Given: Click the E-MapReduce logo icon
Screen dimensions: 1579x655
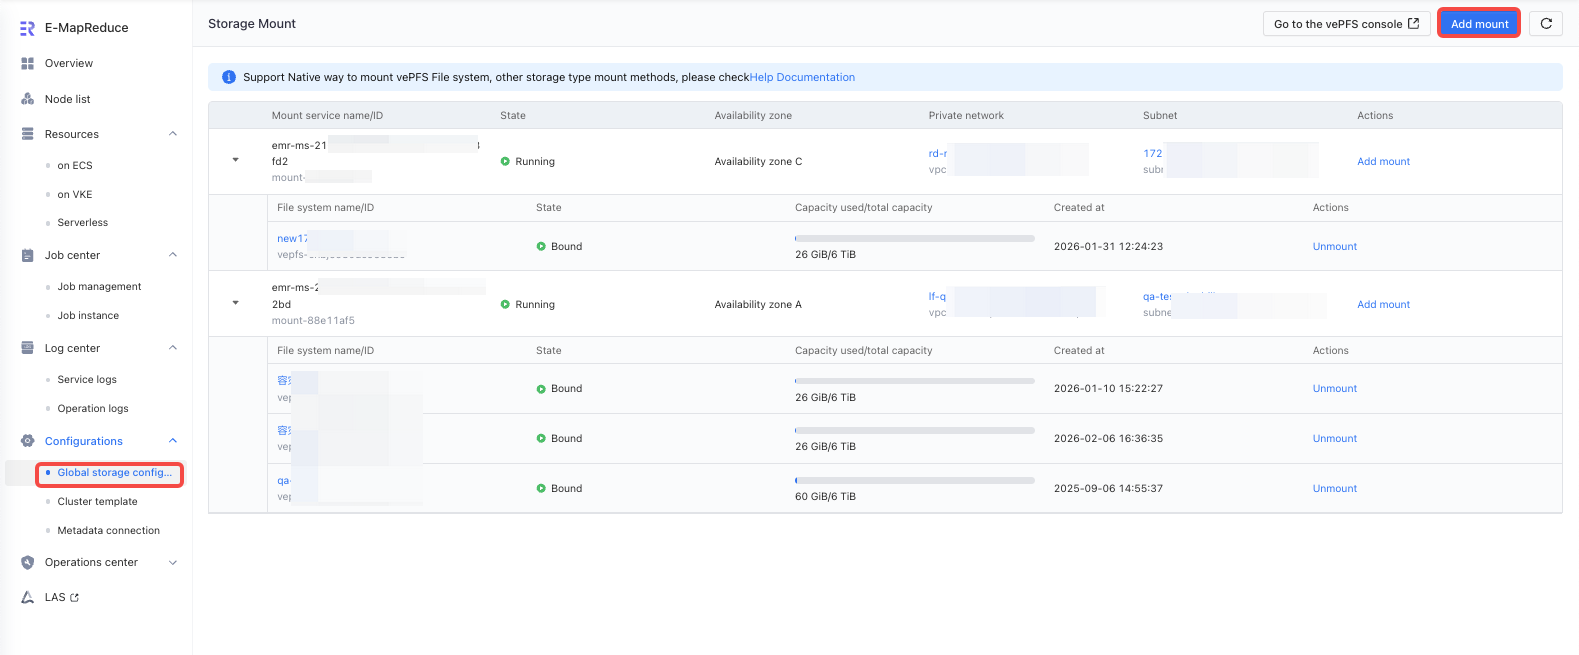Looking at the screenshot, I should pos(28,28).
